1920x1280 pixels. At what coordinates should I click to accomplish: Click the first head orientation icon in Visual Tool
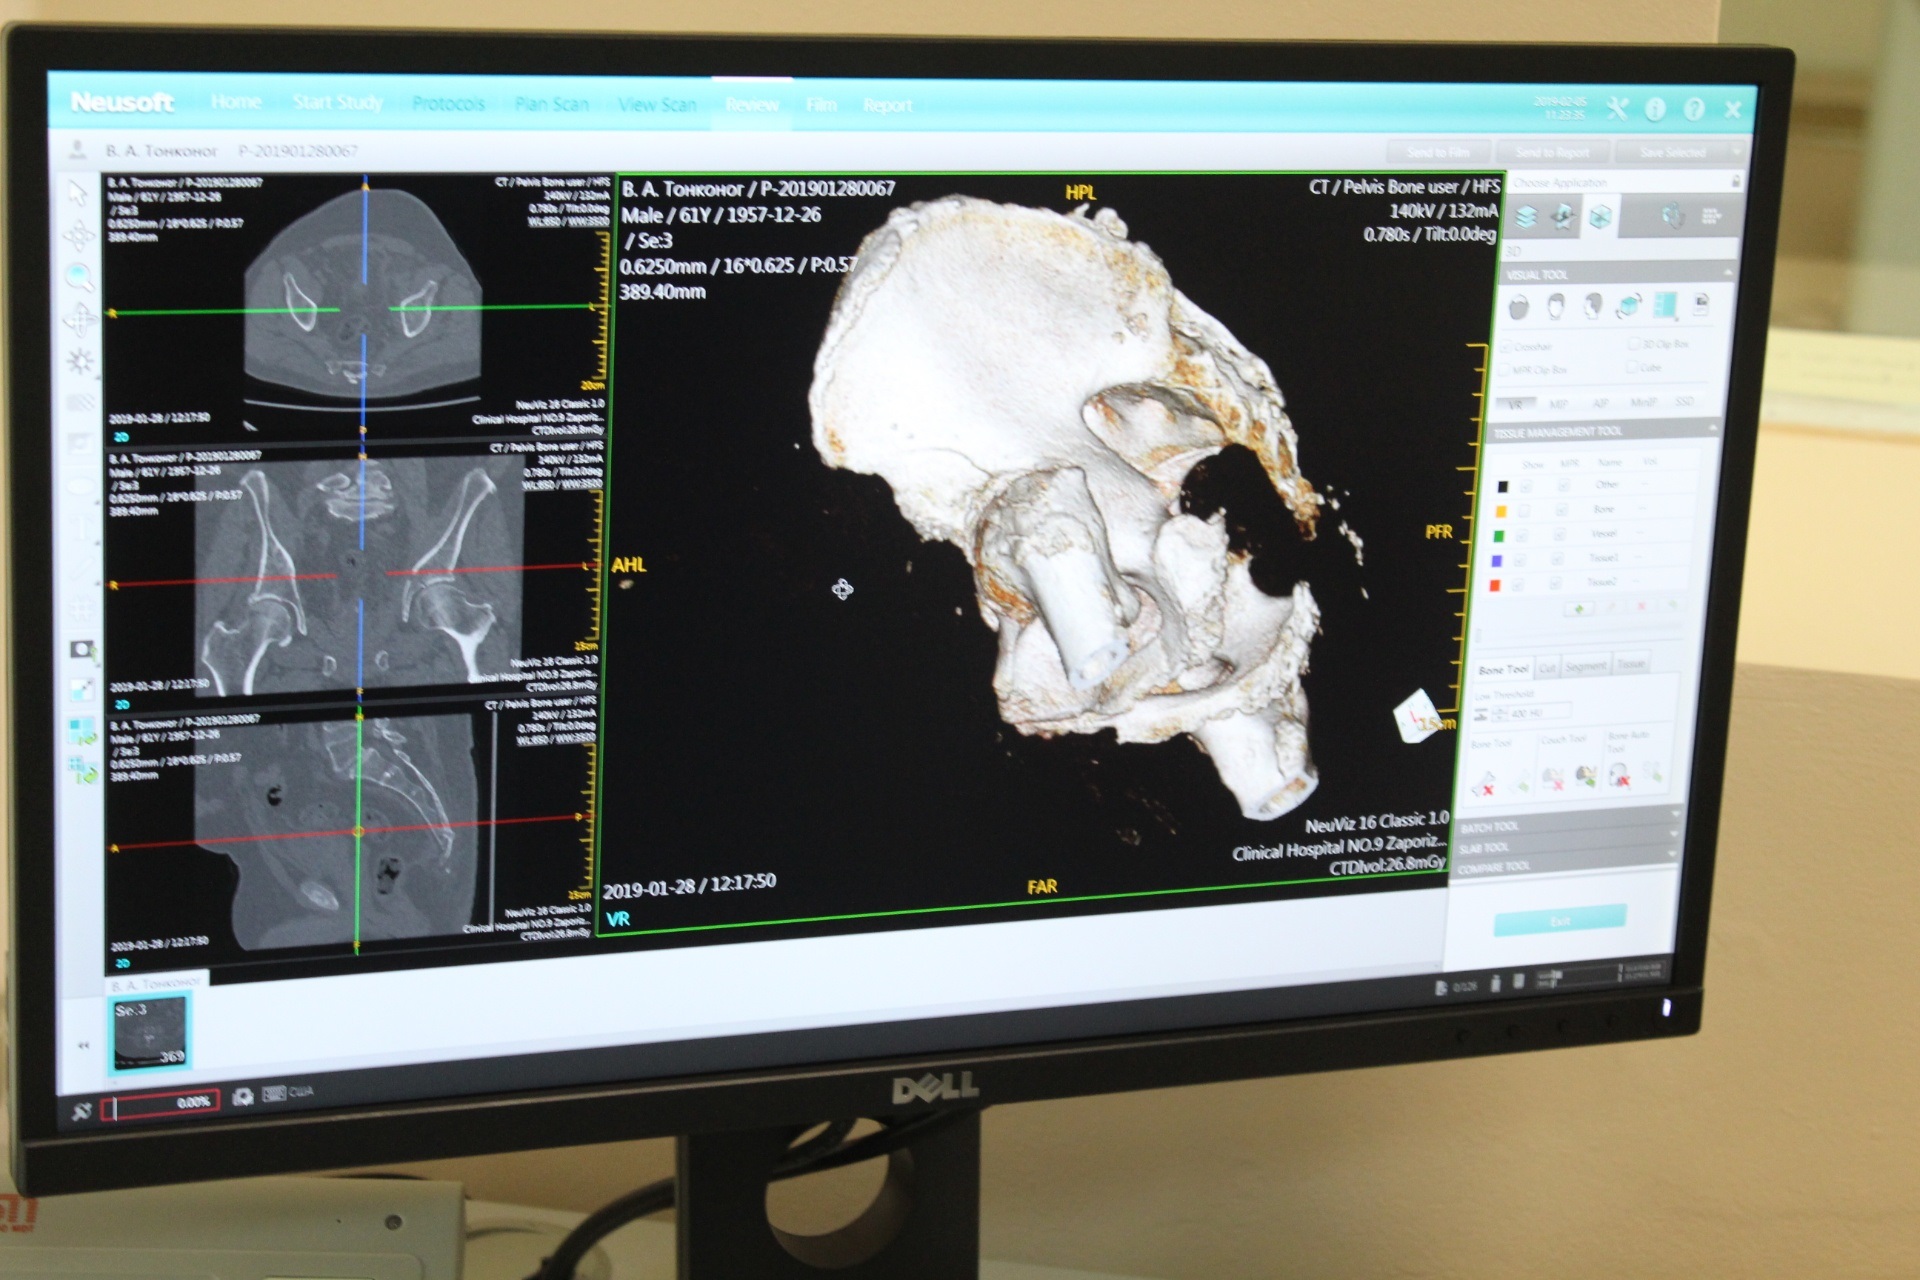1519,308
